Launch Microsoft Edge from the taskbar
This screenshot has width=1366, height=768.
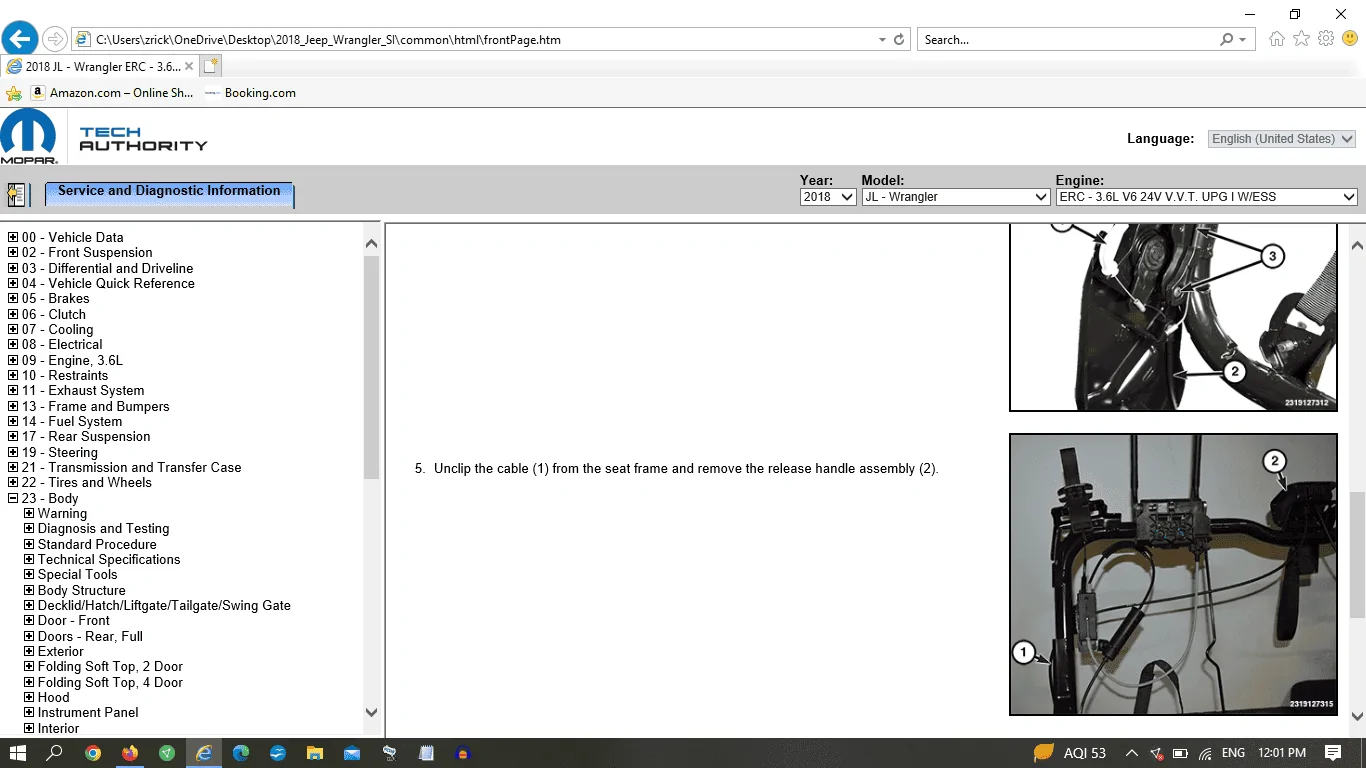click(241, 753)
